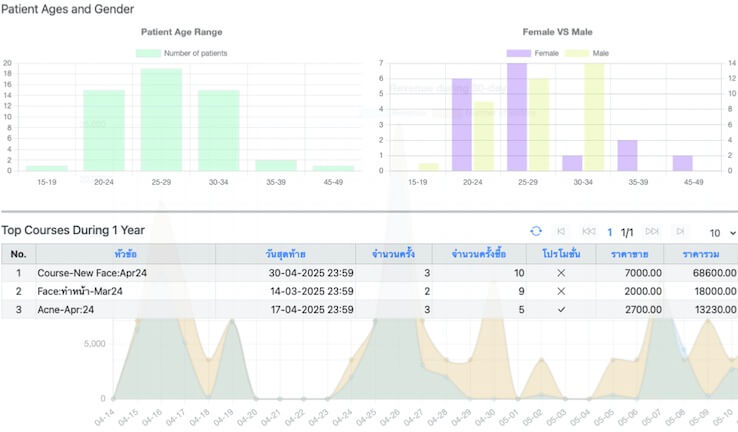Go to the last page of results
This screenshot has width=738, height=432.
[680, 232]
